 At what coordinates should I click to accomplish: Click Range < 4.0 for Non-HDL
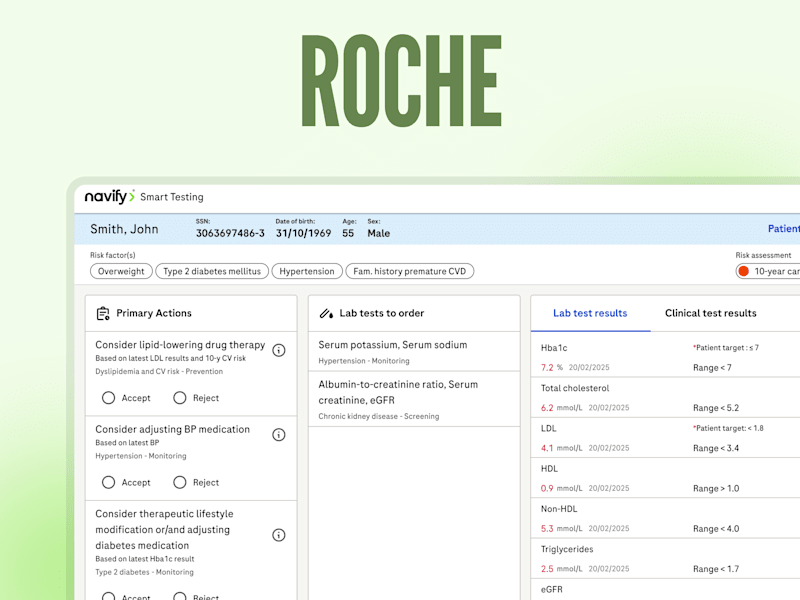pyautogui.click(x=716, y=529)
